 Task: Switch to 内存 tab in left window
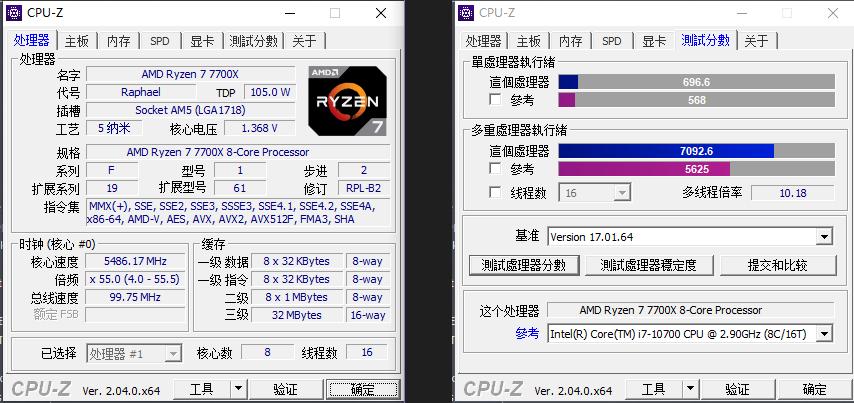click(119, 41)
